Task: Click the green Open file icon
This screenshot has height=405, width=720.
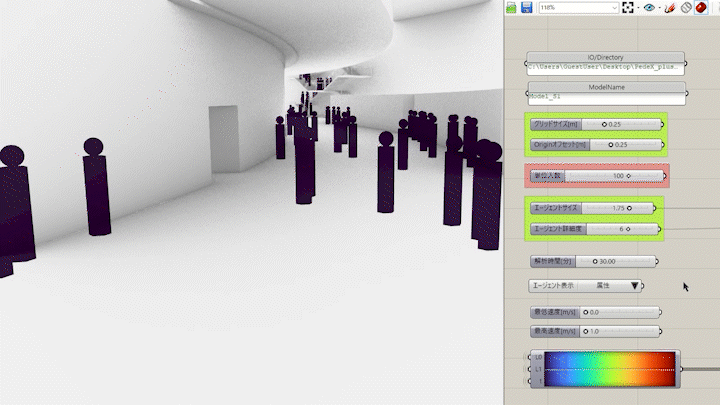Action: 511,7
